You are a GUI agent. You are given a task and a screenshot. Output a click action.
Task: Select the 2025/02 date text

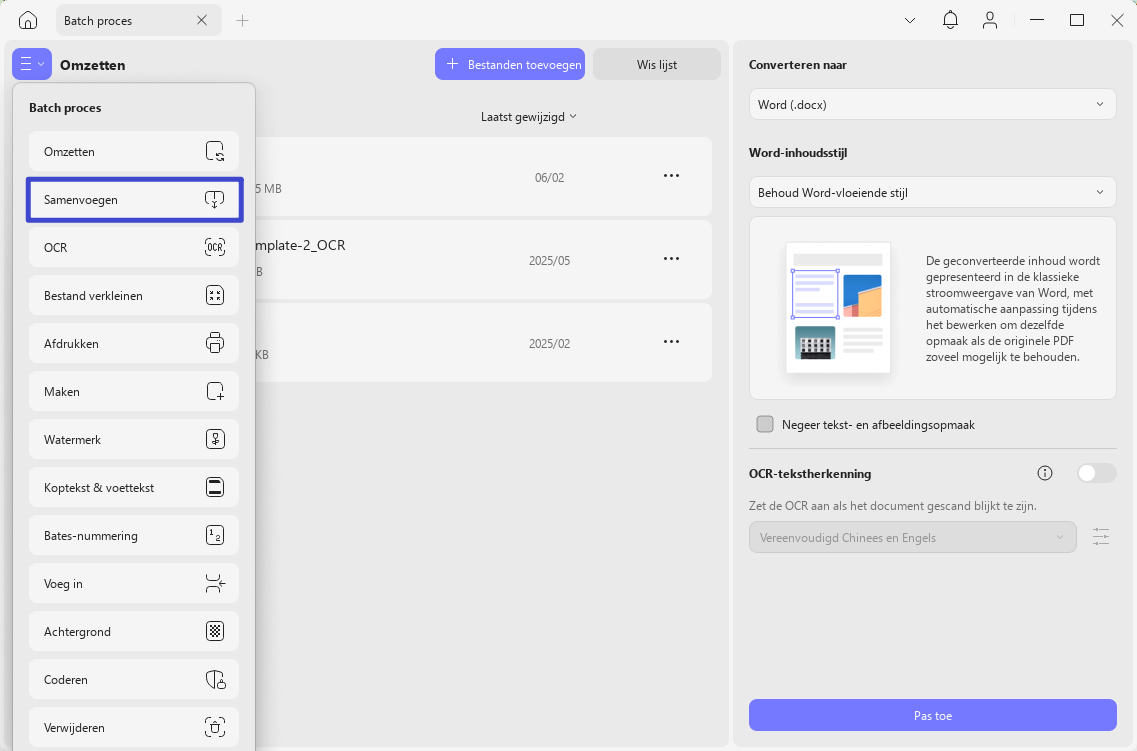pos(550,344)
